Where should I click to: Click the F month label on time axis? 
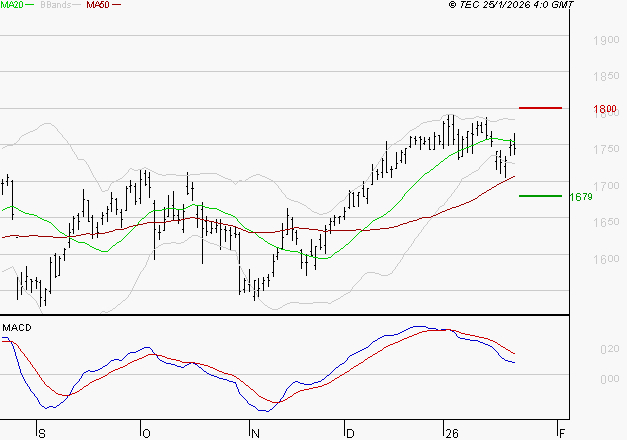562,434
